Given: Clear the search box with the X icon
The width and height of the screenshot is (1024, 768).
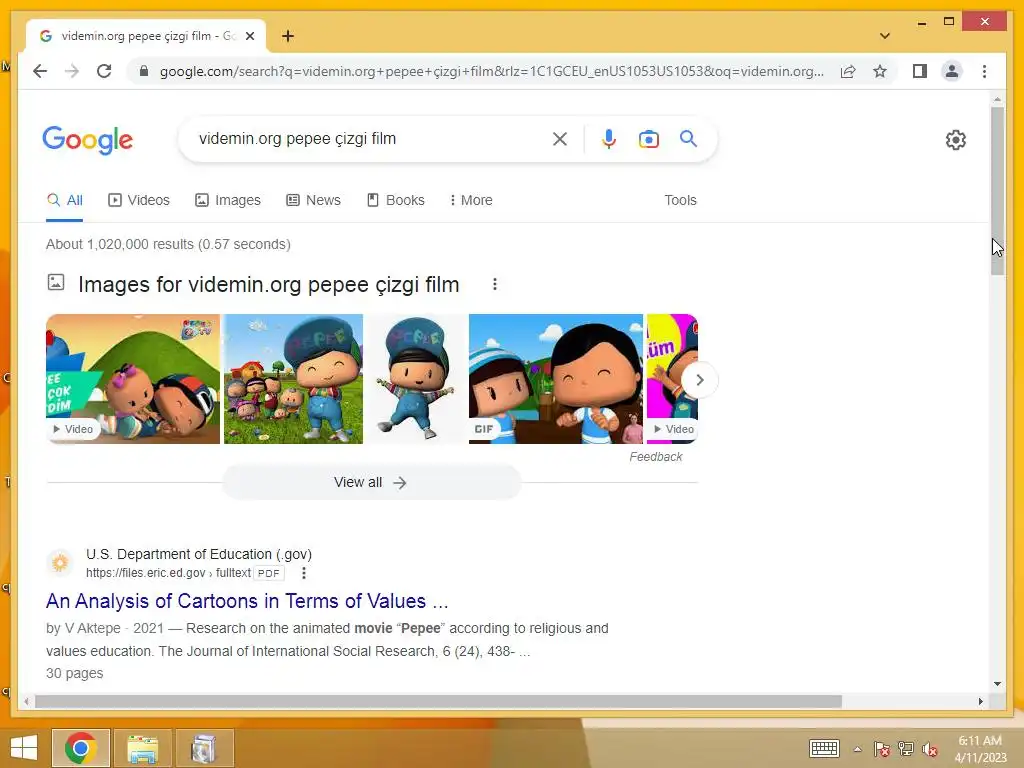Looking at the screenshot, I should (560, 138).
